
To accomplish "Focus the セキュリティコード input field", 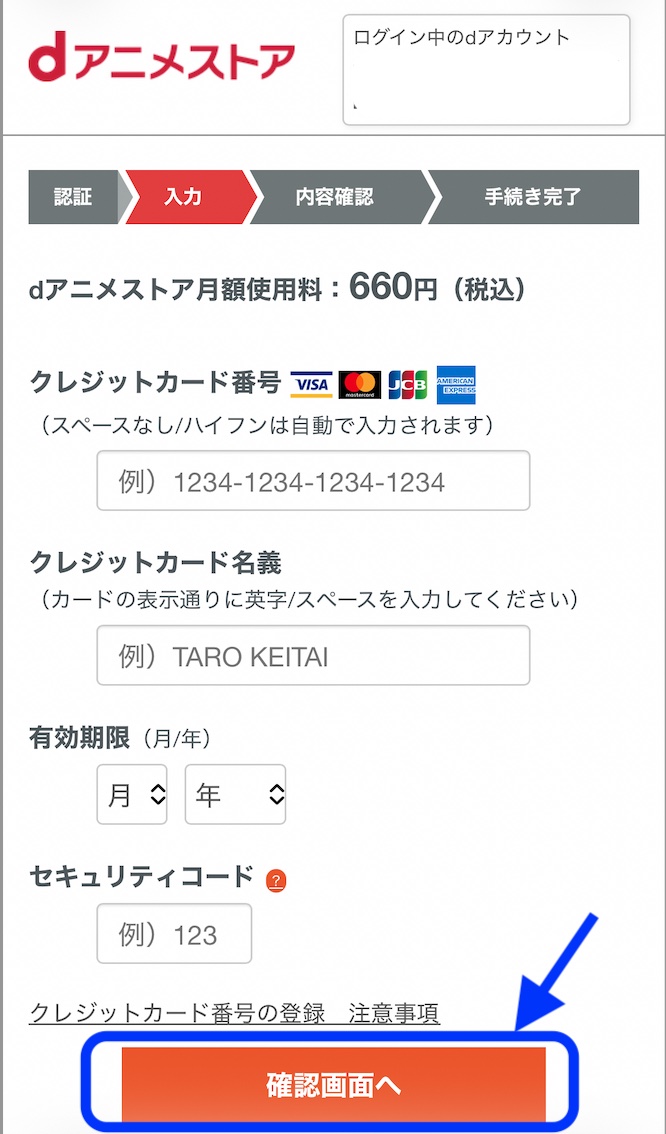I will (174, 933).
